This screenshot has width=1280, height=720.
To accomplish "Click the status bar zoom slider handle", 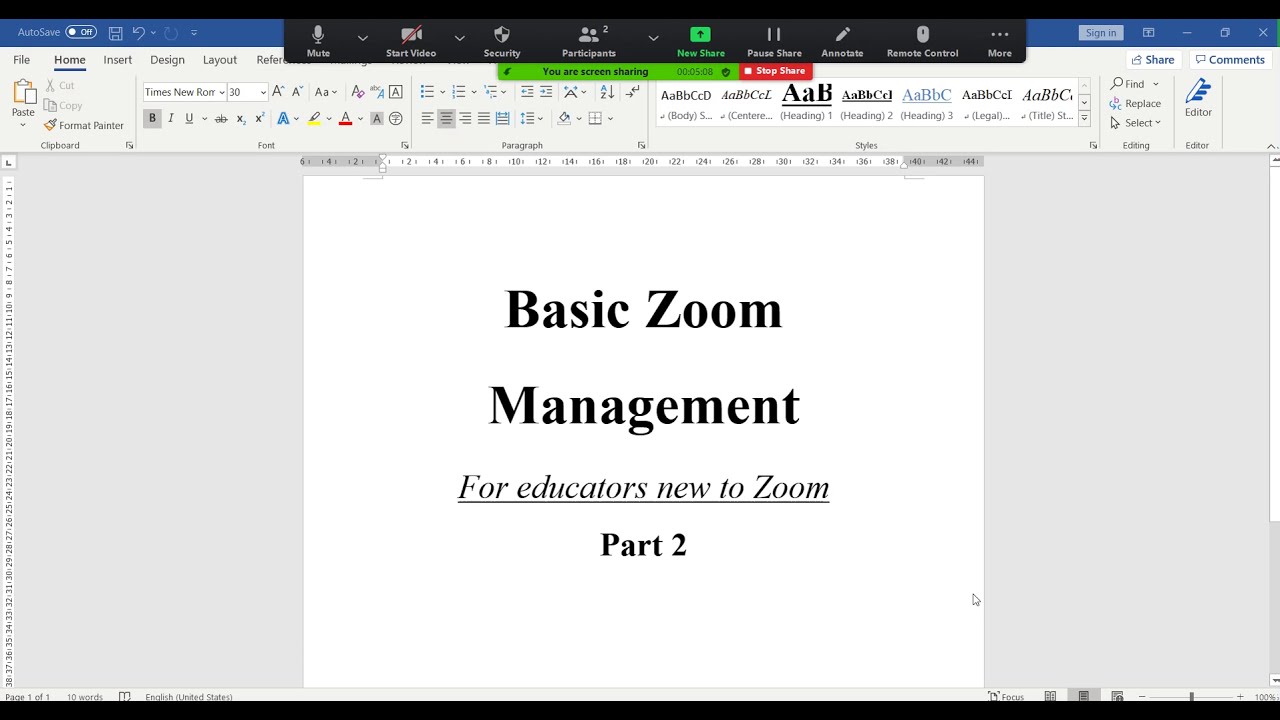I will click(x=1191, y=697).
